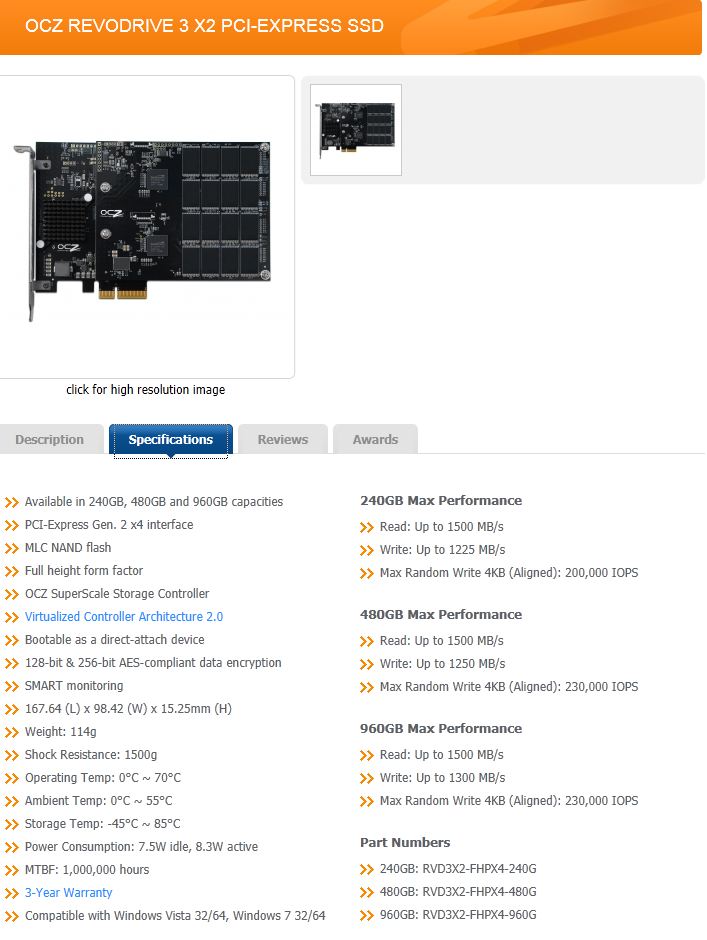707x940 pixels.
Task: Click the arrow bullet beside Full height form factor
Action: point(11,571)
